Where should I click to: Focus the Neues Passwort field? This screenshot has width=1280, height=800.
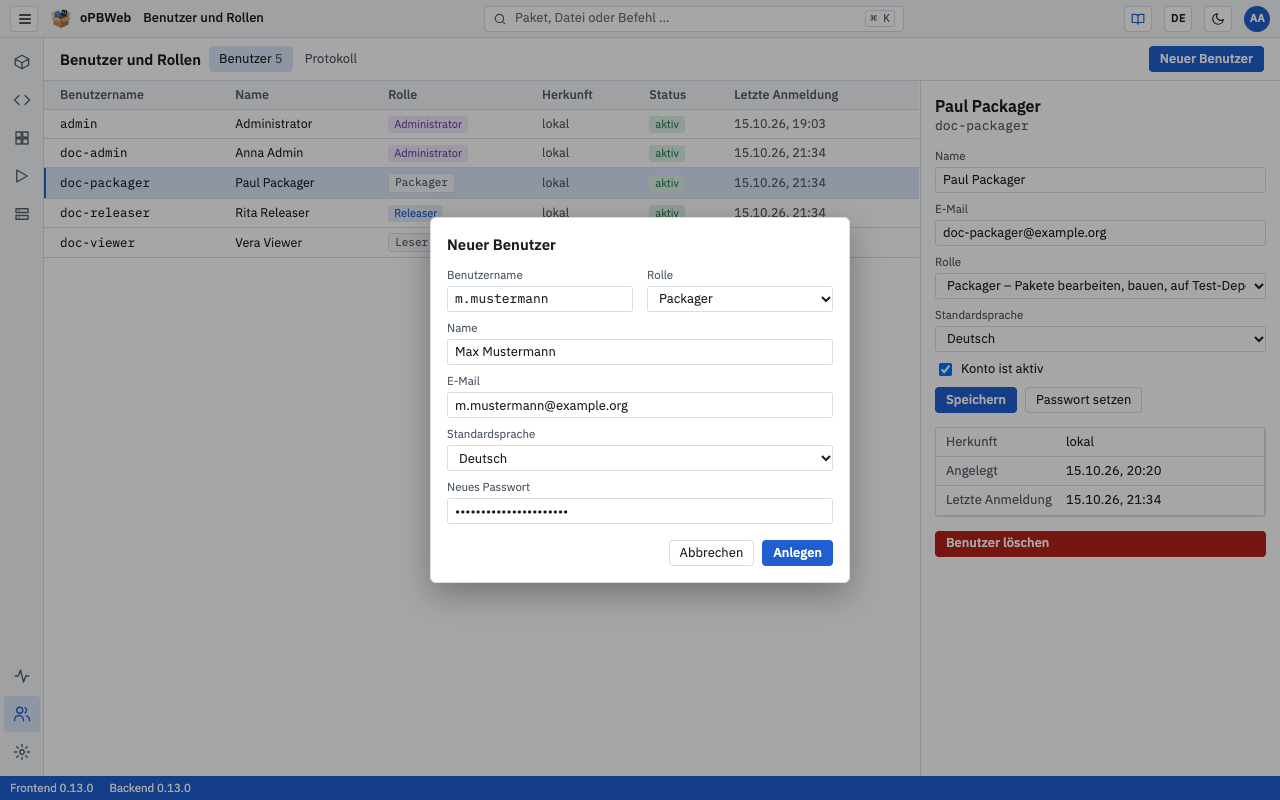pos(640,511)
